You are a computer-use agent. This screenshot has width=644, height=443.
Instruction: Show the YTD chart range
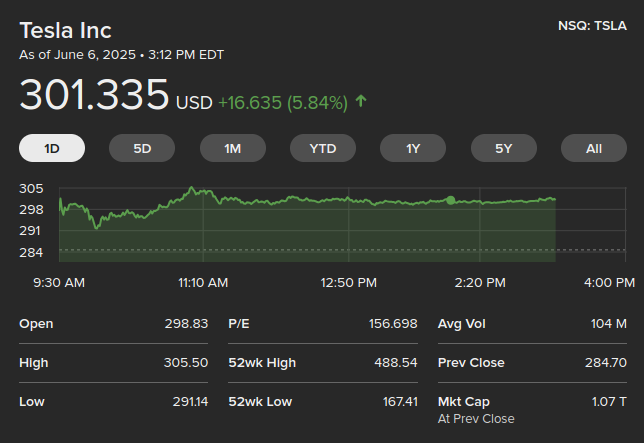[323, 148]
